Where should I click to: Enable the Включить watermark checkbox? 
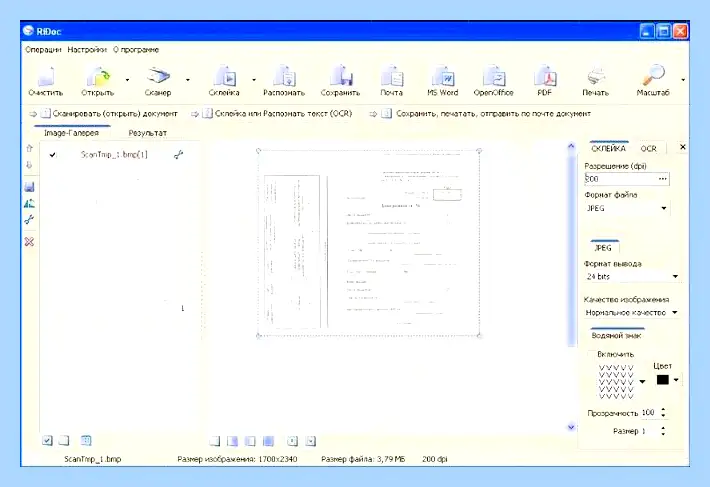pyautogui.click(x=591, y=354)
